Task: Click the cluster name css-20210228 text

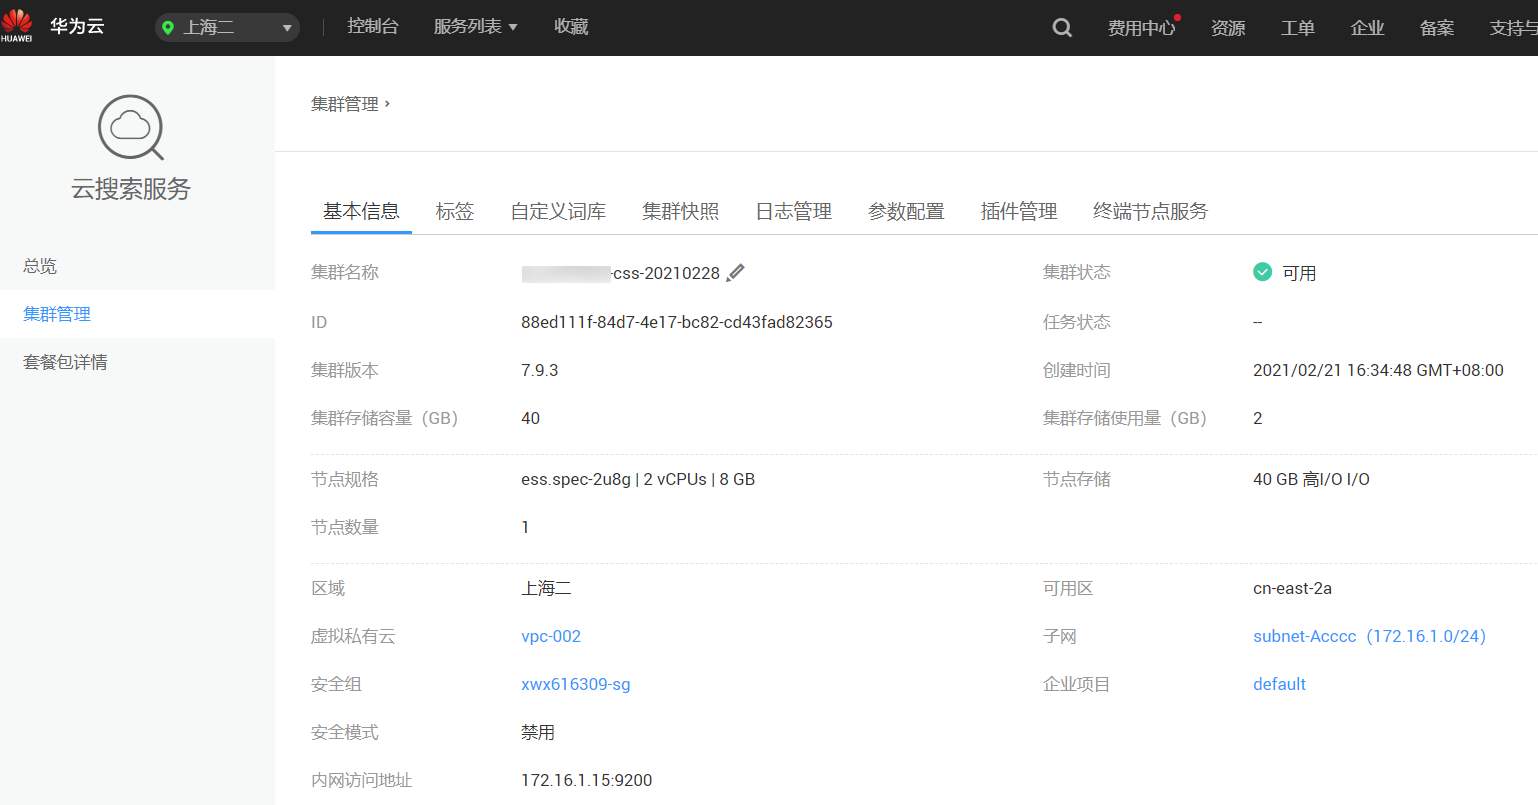Action: [666, 273]
